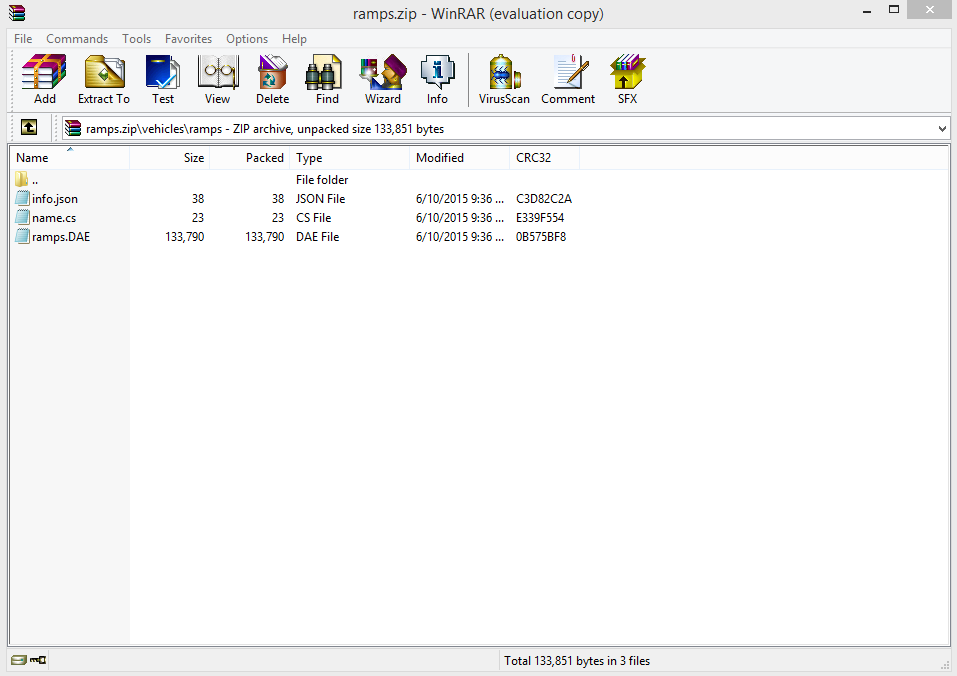Click the 'File folder' type text
Screen dimensions: 957x676
click(x=322, y=180)
